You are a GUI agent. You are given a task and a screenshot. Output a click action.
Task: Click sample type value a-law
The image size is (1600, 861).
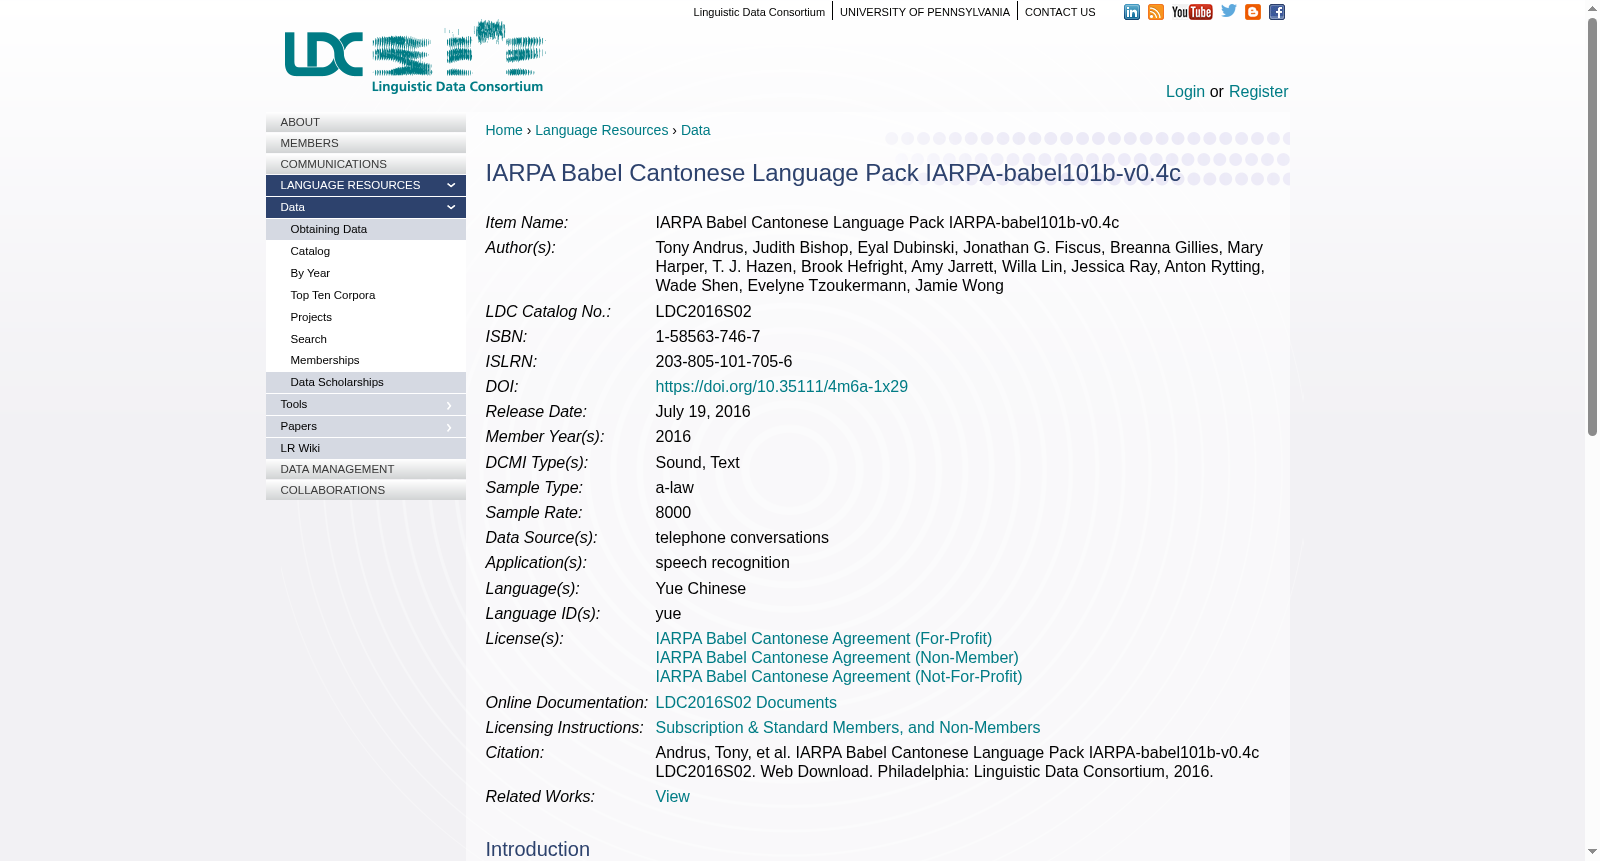pyautogui.click(x=675, y=487)
